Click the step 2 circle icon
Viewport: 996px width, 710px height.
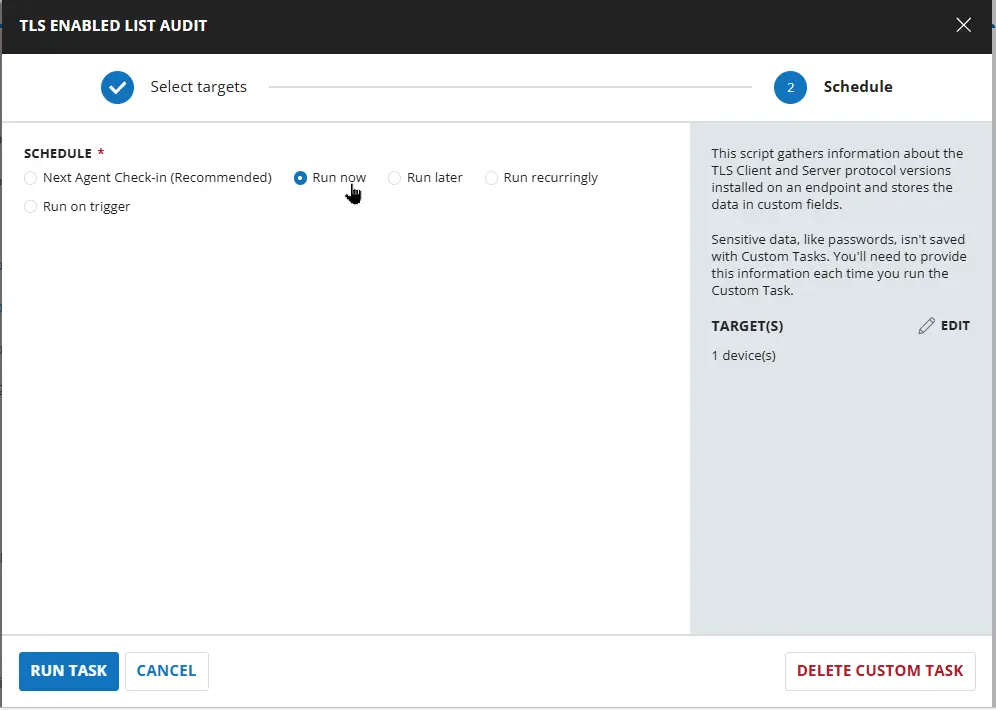point(790,87)
